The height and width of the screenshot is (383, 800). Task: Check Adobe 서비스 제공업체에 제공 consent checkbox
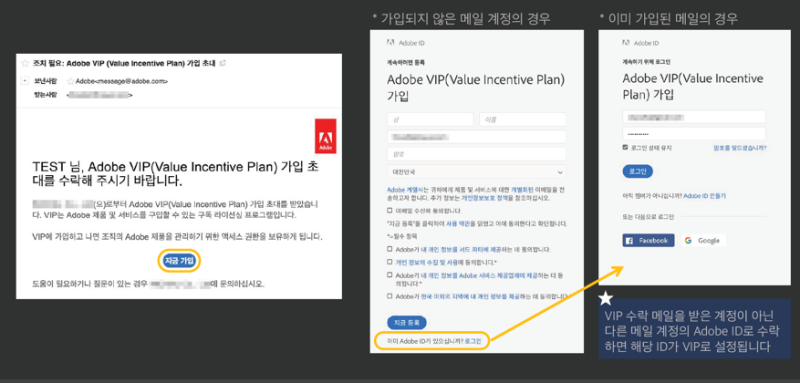click(x=390, y=275)
